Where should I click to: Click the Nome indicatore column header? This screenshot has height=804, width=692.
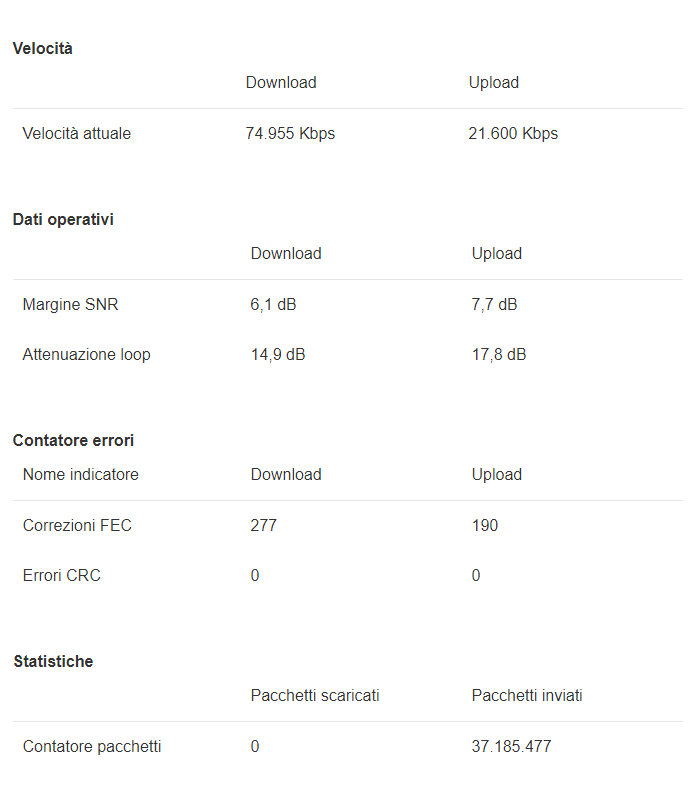pos(81,474)
